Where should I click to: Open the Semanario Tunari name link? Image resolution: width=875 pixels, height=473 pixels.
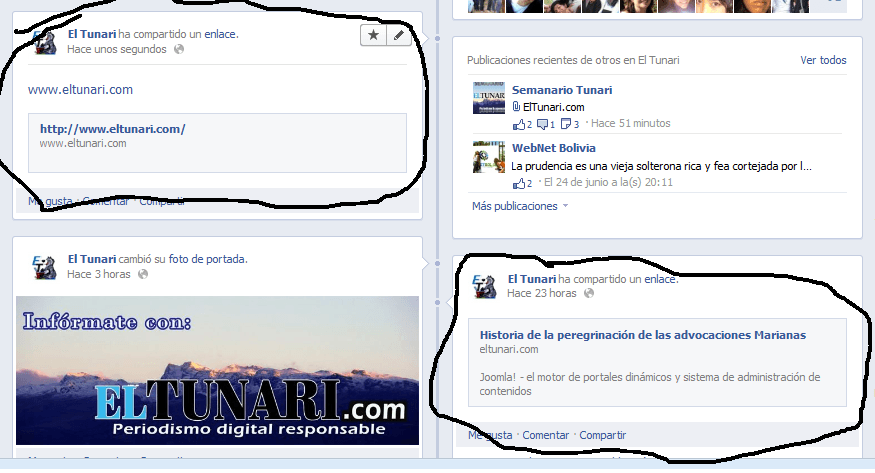click(x=562, y=90)
